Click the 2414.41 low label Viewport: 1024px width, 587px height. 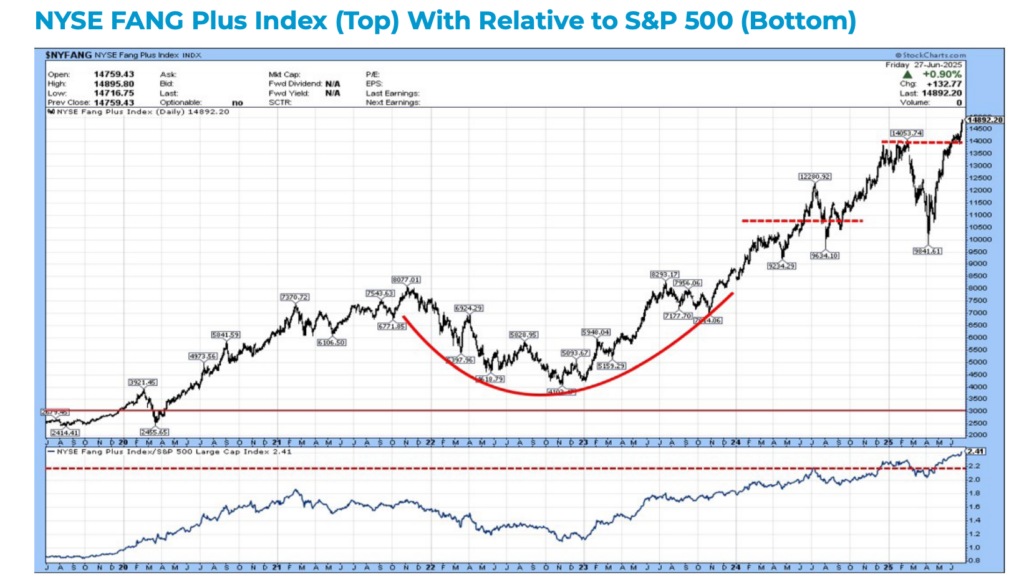click(65, 433)
